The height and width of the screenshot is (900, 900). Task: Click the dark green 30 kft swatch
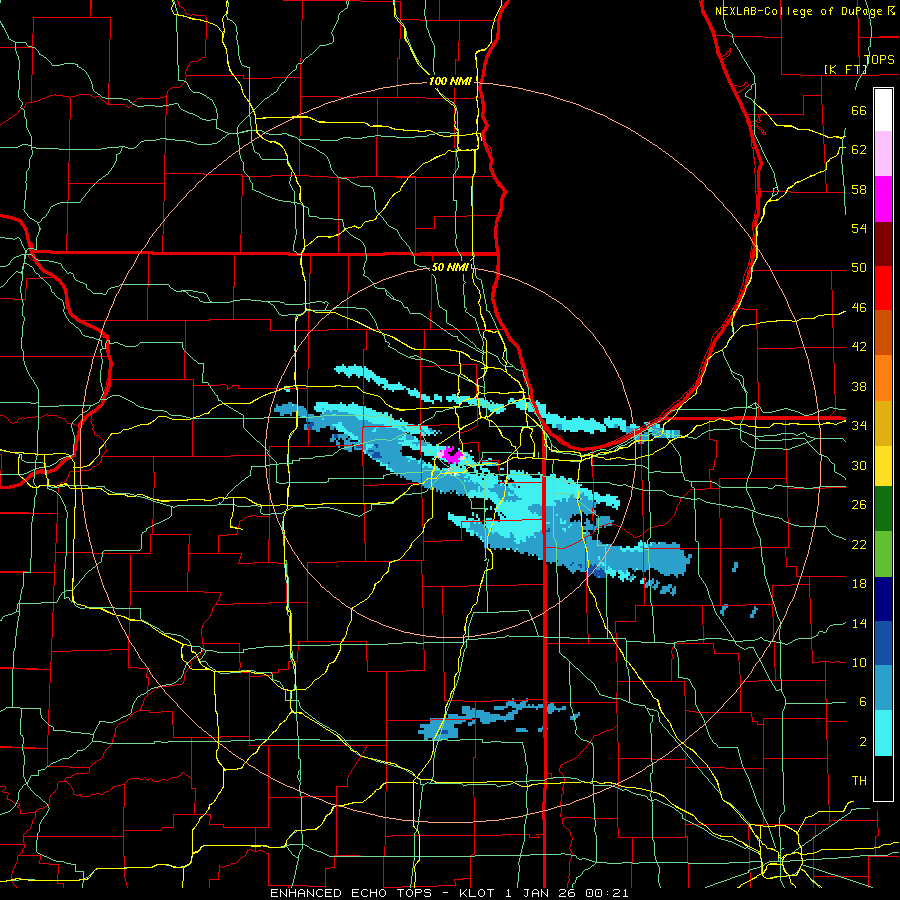[x=883, y=509]
